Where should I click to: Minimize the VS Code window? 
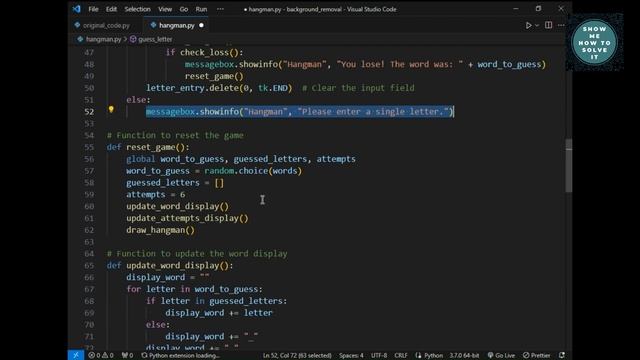click(516, 9)
